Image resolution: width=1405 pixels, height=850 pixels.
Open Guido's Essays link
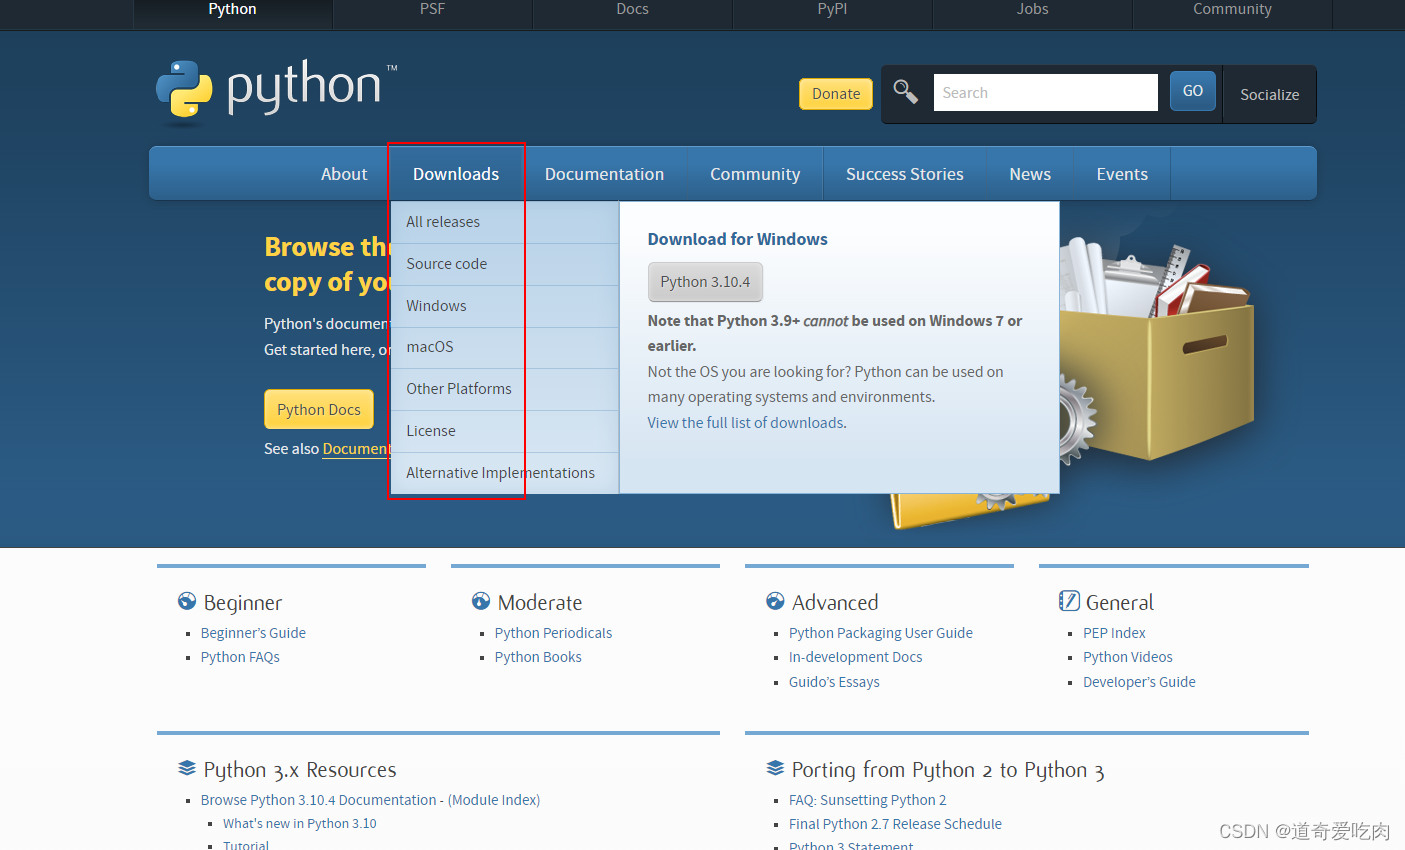pyautogui.click(x=834, y=682)
